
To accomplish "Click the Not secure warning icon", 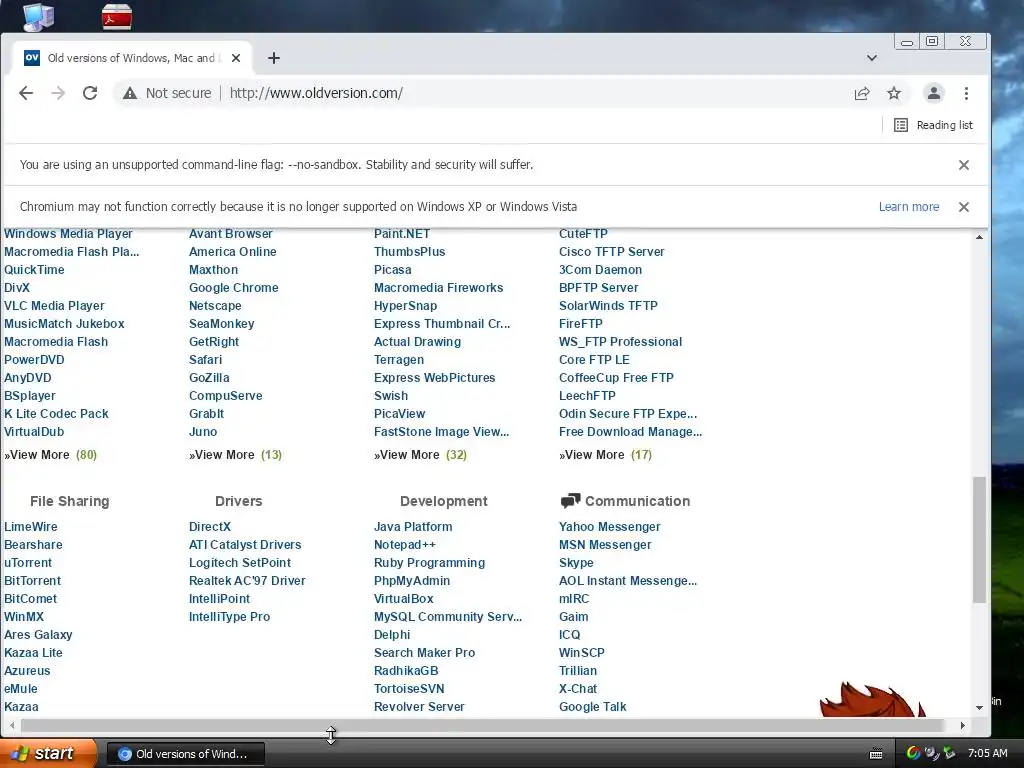I will pos(130,93).
